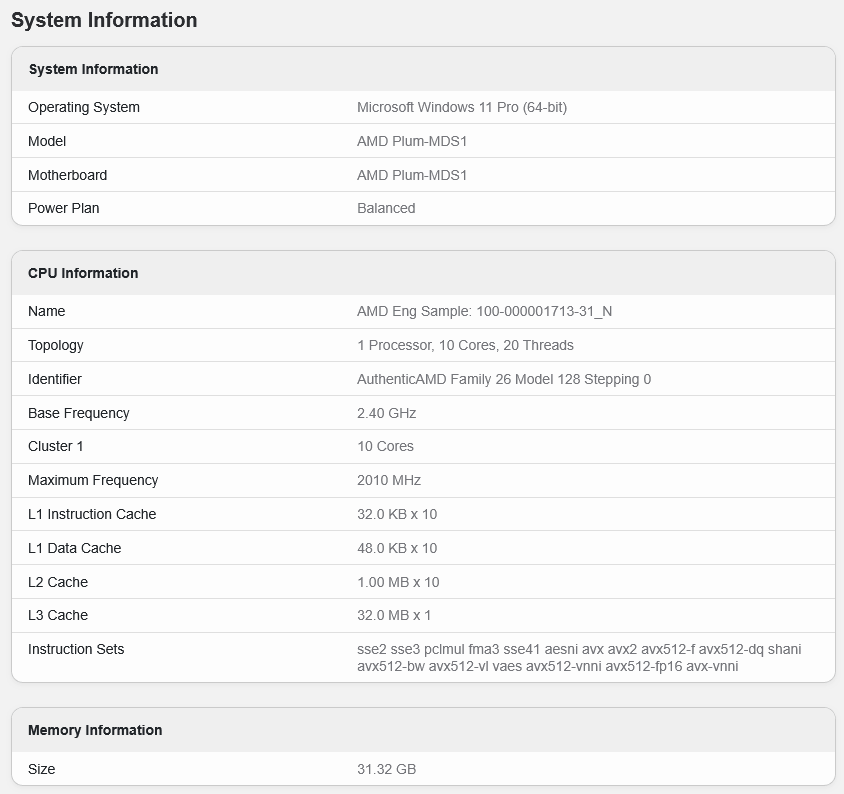Click the Cluster 1 row
The image size is (844, 794).
click(56, 446)
